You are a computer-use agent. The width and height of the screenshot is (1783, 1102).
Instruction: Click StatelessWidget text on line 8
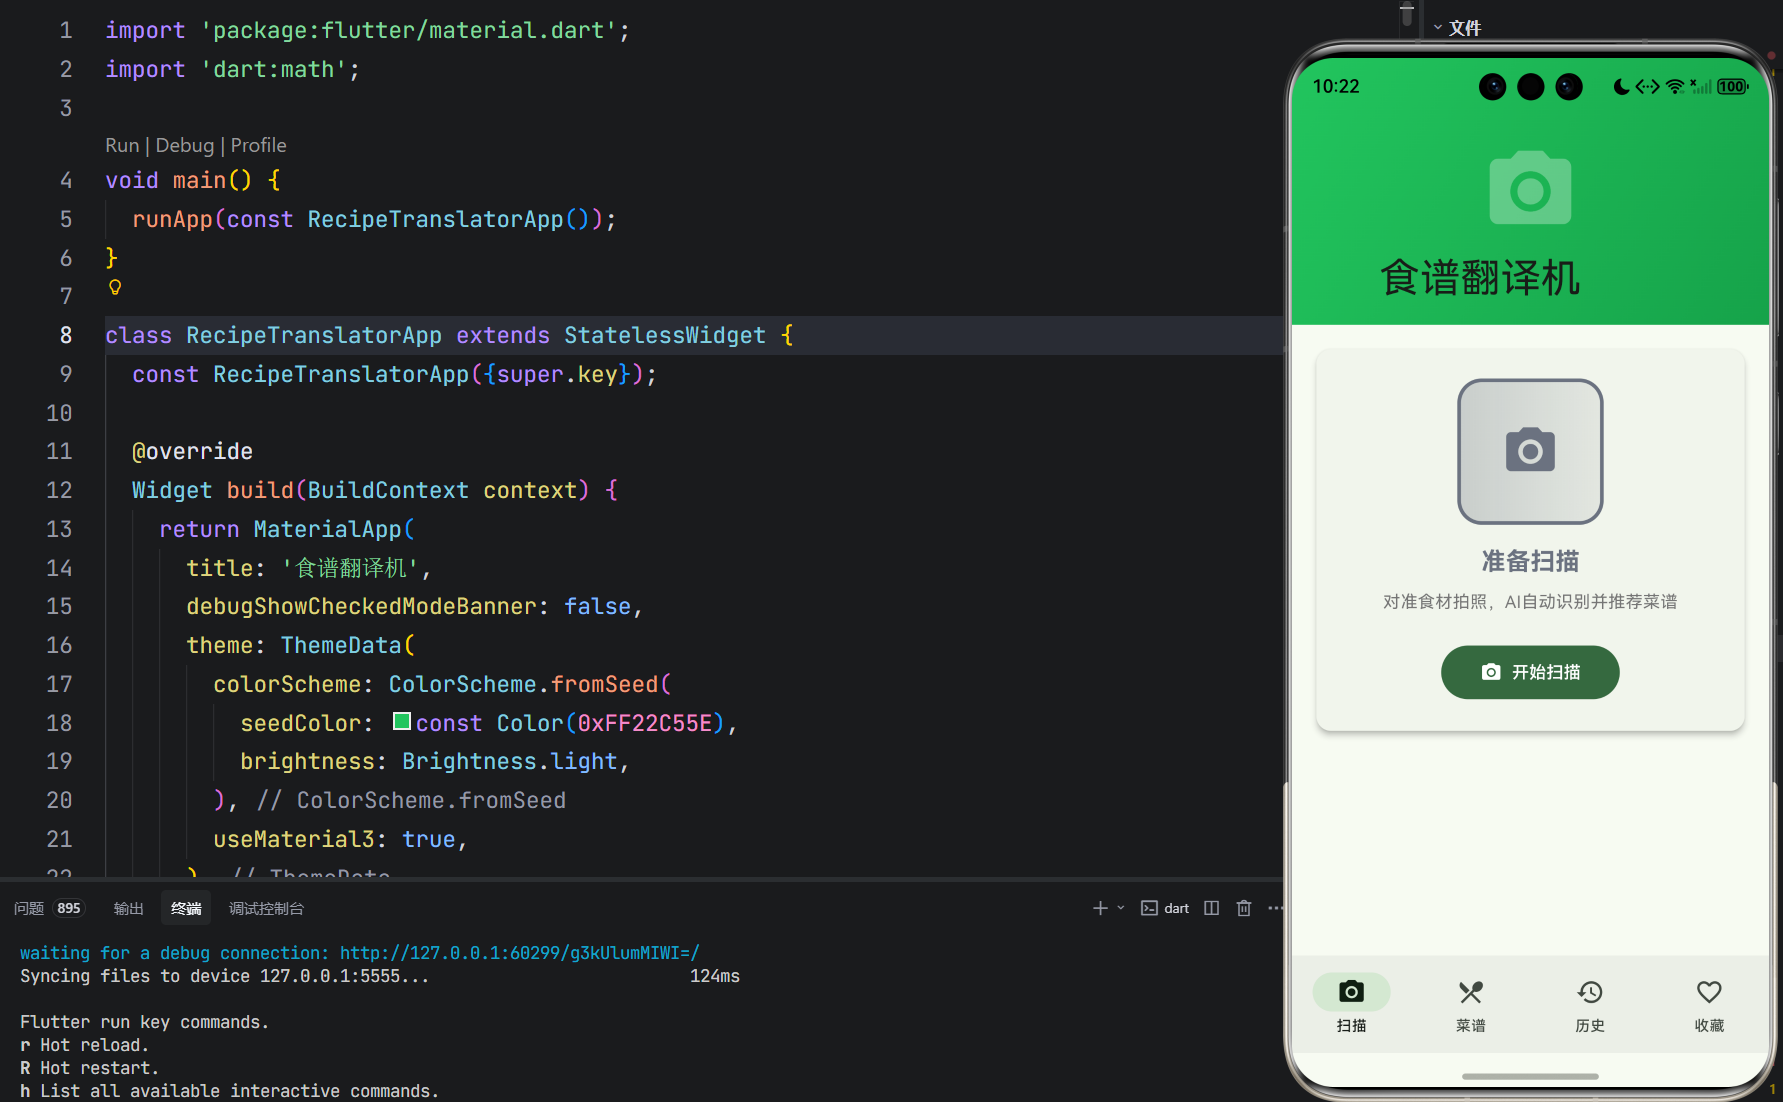tap(665, 335)
